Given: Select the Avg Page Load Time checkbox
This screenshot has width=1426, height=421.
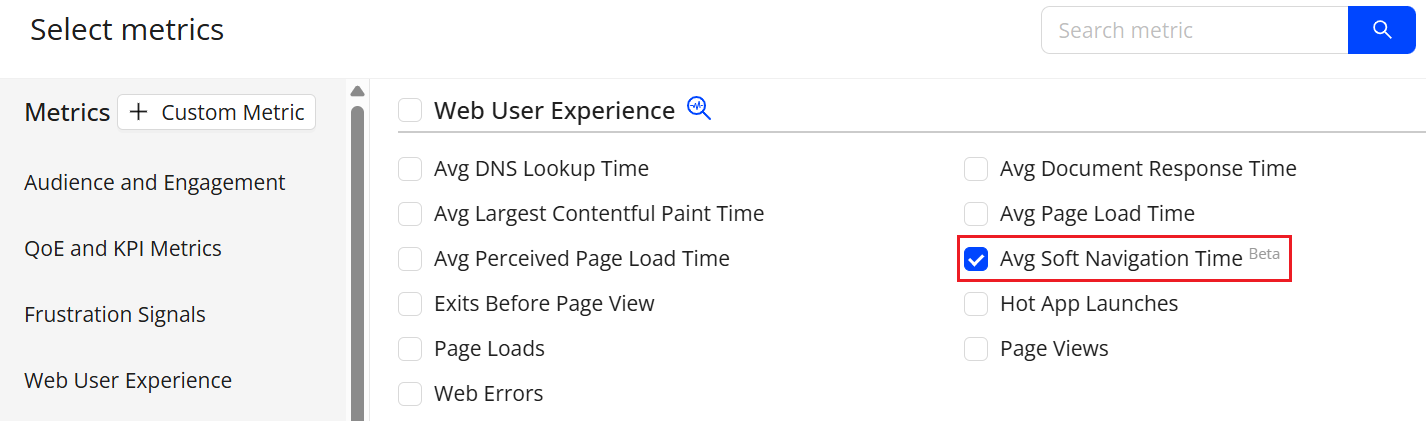Looking at the screenshot, I should pos(976,214).
